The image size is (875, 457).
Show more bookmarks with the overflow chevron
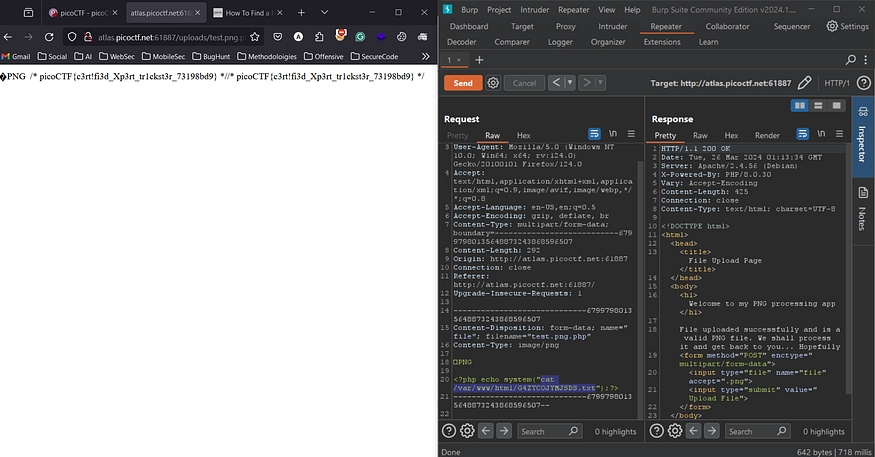pyautogui.click(x=424, y=58)
